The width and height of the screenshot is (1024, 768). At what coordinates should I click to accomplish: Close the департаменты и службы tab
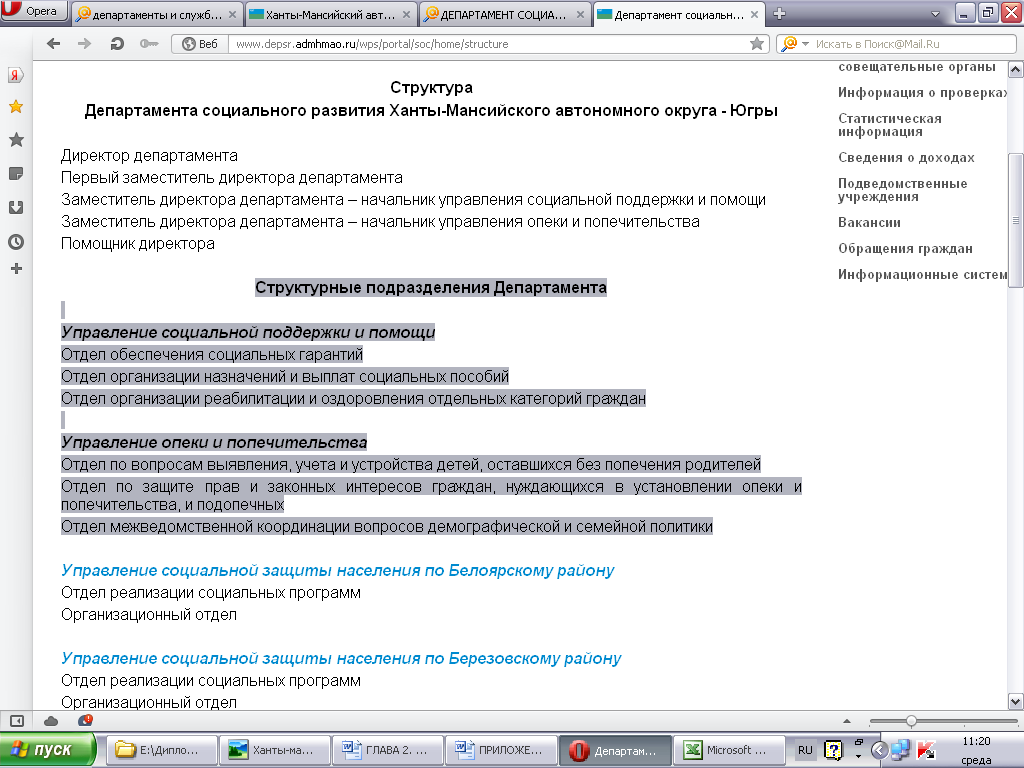pyautogui.click(x=232, y=14)
